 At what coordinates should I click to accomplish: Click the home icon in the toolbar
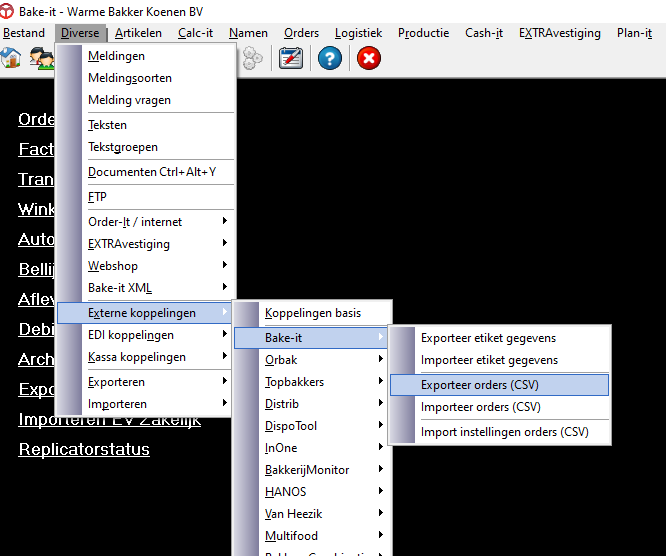coord(11,58)
